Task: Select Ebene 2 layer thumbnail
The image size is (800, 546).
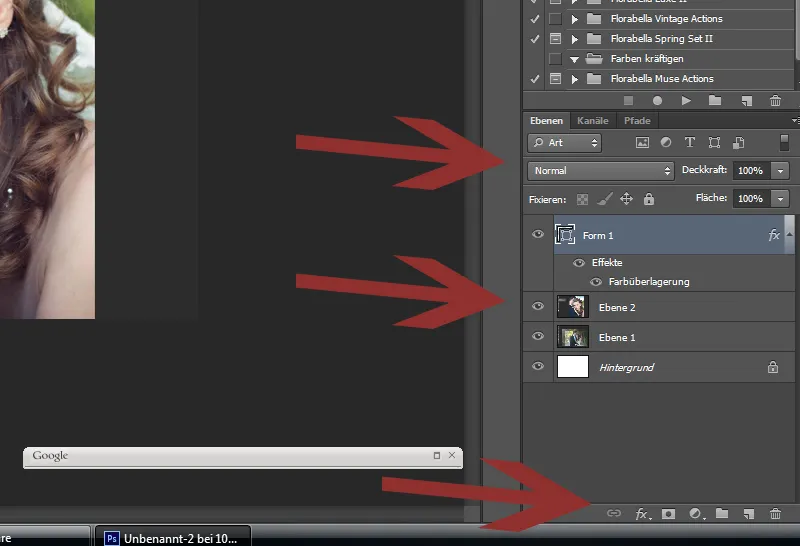Action: (572, 307)
